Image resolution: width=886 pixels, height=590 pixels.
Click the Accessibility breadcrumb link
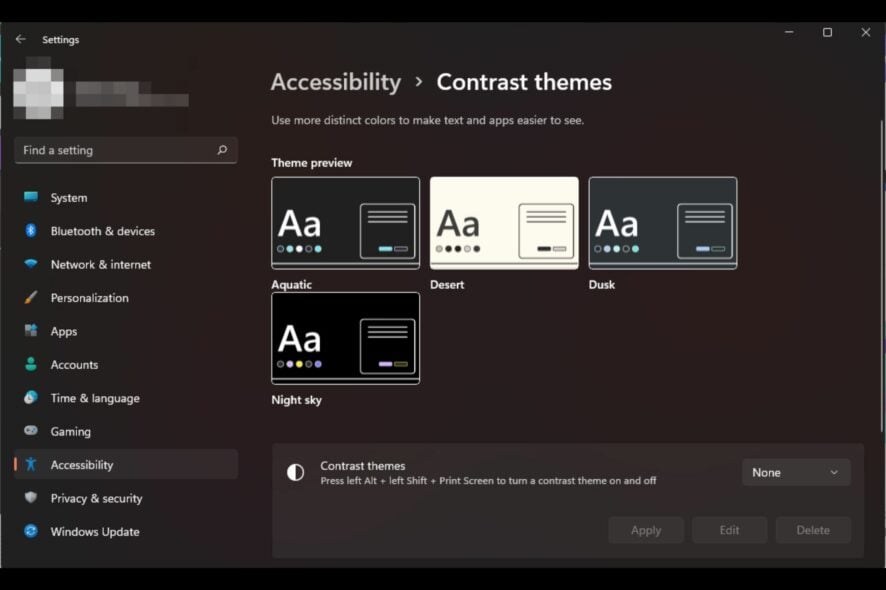pos(336,82)
